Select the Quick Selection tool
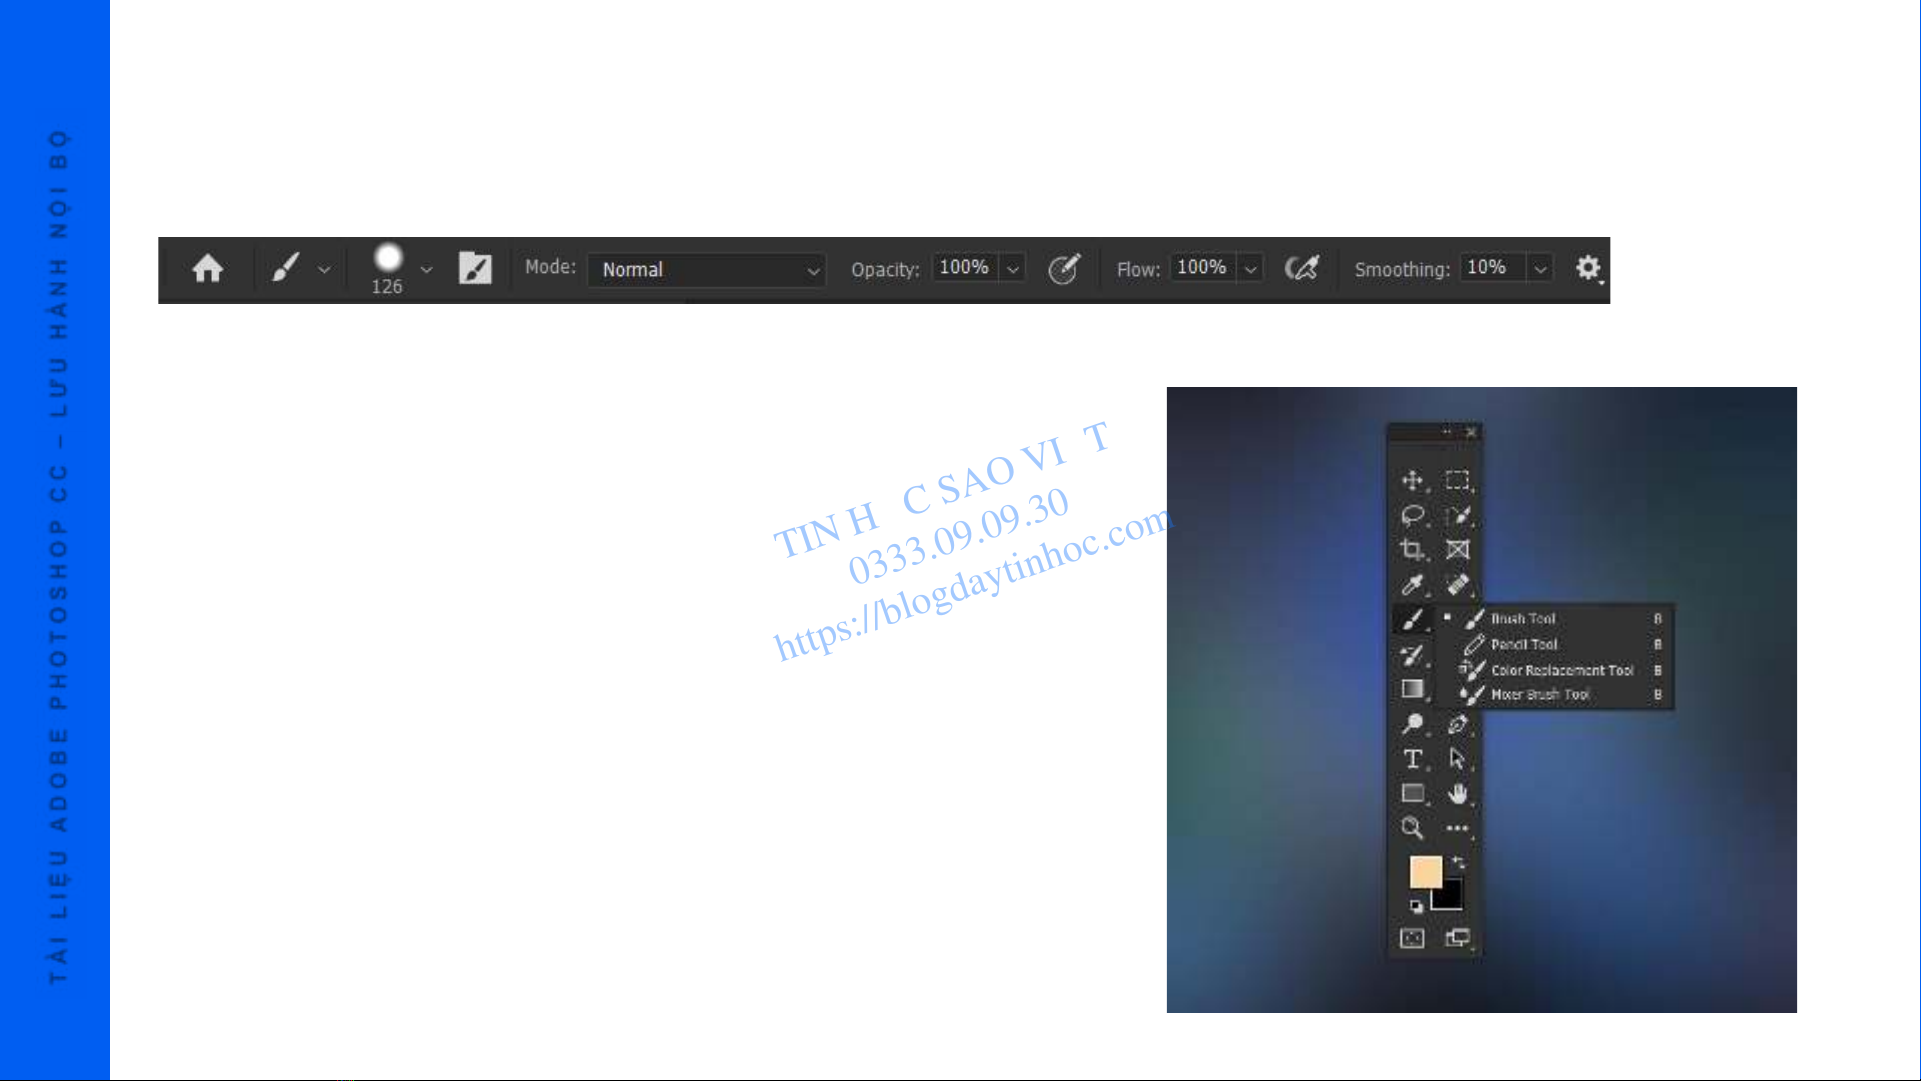1921x1081 pixels. tap(1458, 516)
